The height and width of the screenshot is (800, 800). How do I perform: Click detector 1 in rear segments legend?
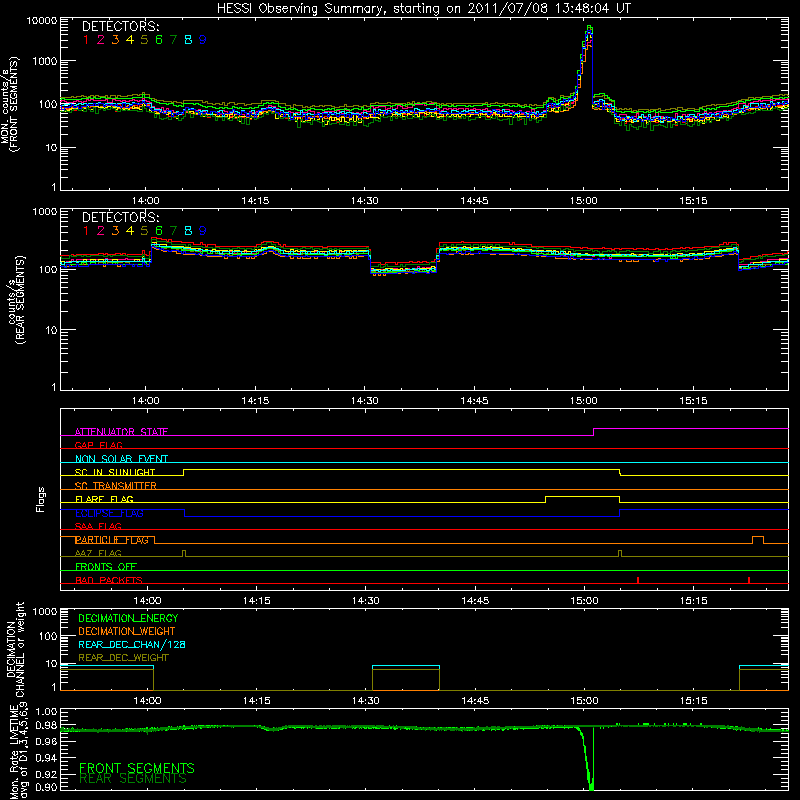[86, 231]
